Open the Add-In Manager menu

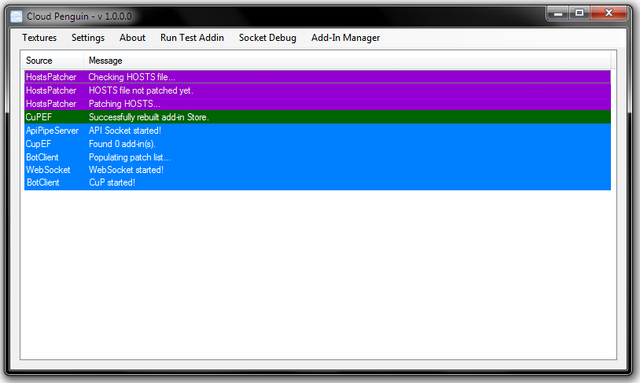tap(345, 38)
